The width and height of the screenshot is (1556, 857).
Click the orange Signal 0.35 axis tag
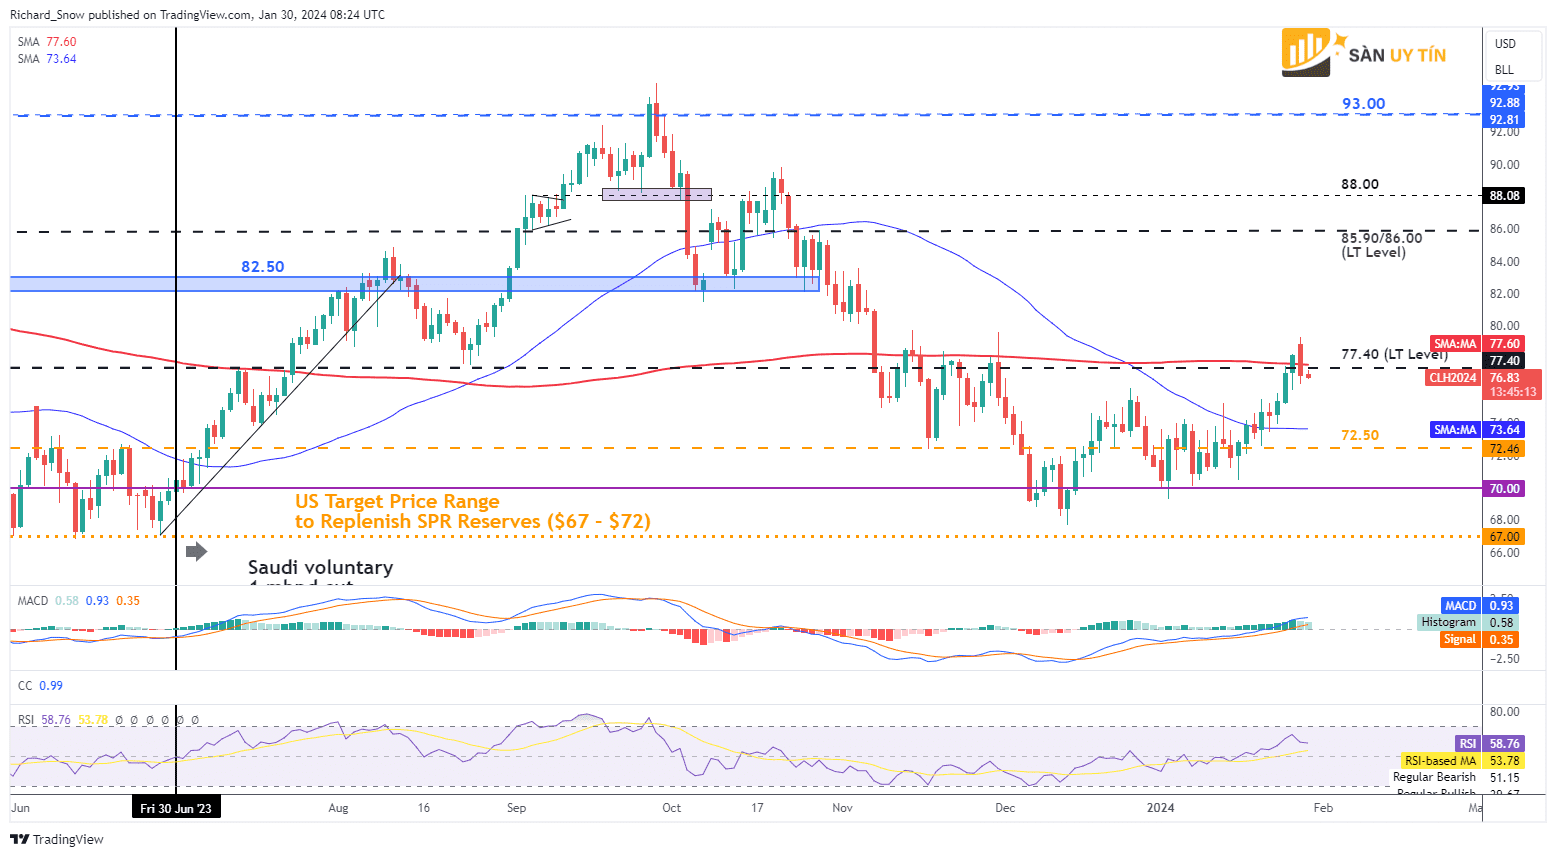[x=1480, y=640]
